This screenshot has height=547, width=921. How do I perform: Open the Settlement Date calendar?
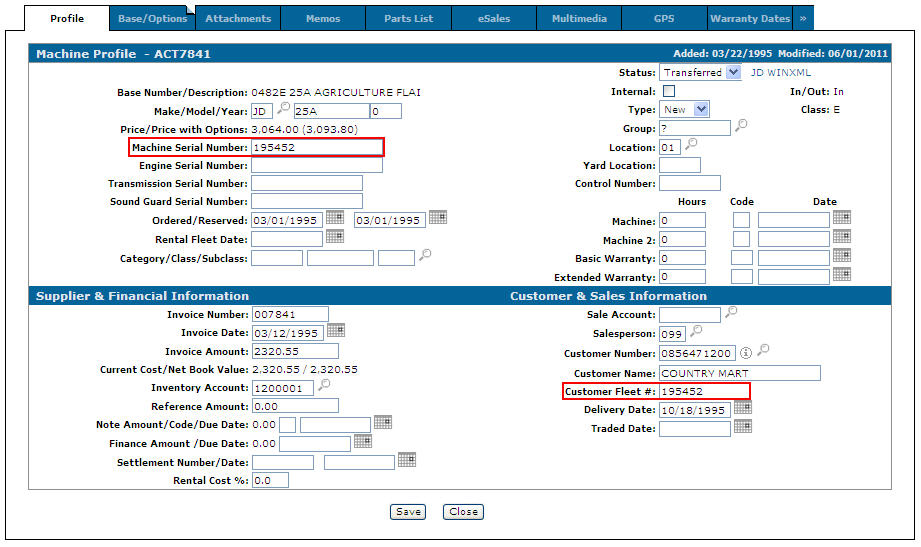click(406, 459)
